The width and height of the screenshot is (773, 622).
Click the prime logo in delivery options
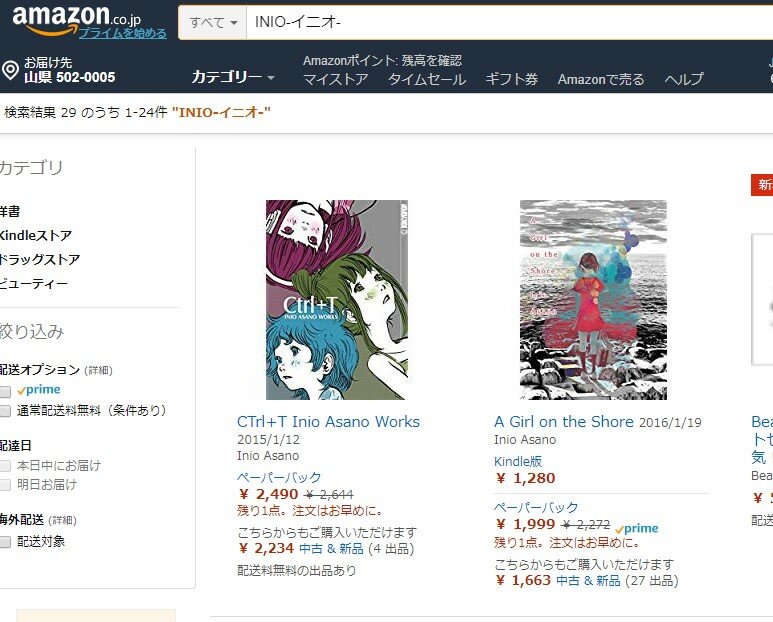(x=38, y=390)
